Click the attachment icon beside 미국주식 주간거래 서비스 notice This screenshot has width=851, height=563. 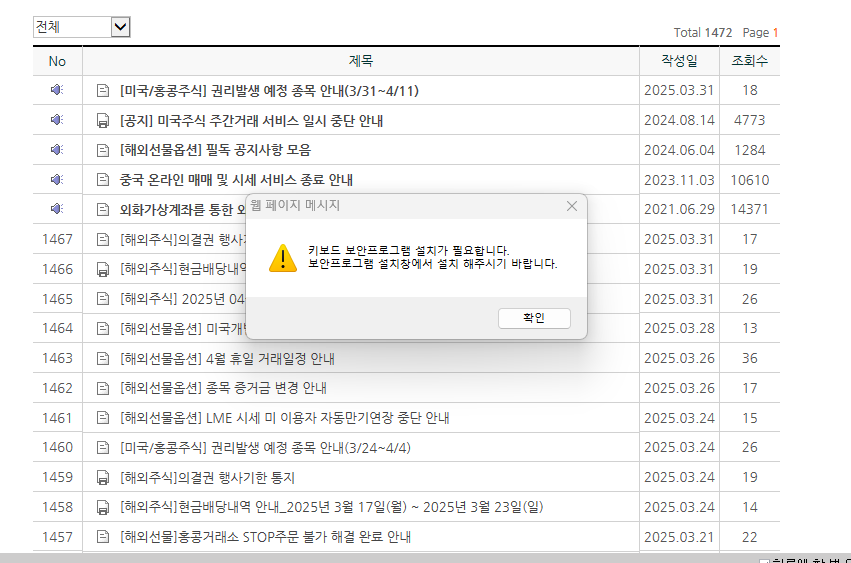102,121
